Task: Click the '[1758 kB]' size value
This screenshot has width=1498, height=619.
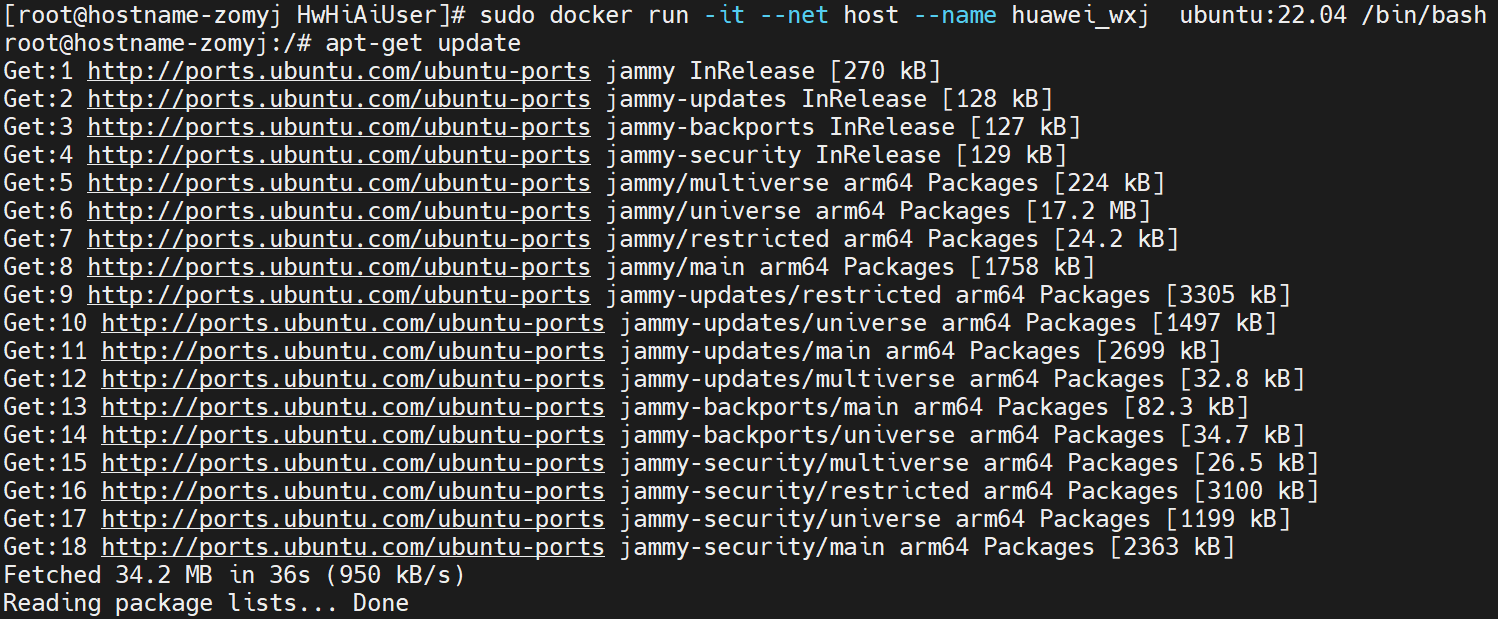Action: pyautogui.click(x=1032, y=267)
